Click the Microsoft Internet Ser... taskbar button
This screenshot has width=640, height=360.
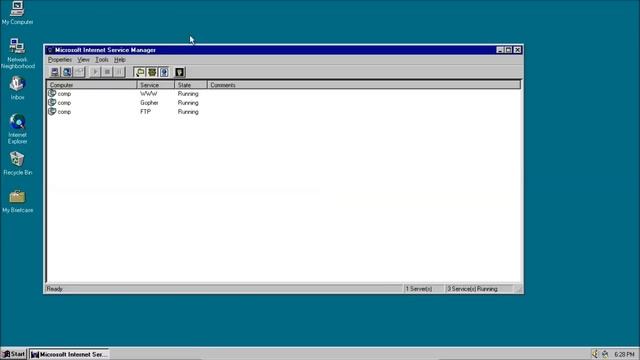point(69,354)
